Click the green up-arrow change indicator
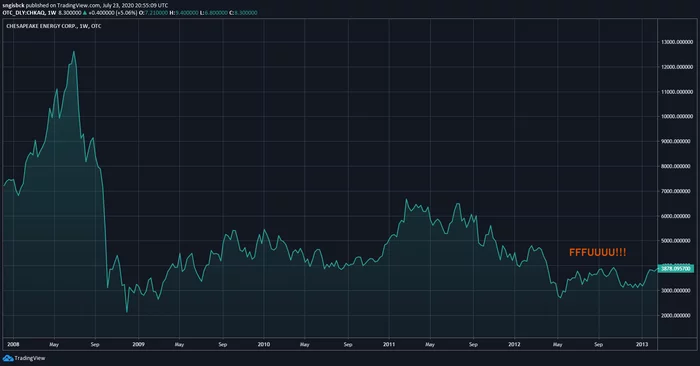Viewport: 700px width, 366px height. [84, 13]
